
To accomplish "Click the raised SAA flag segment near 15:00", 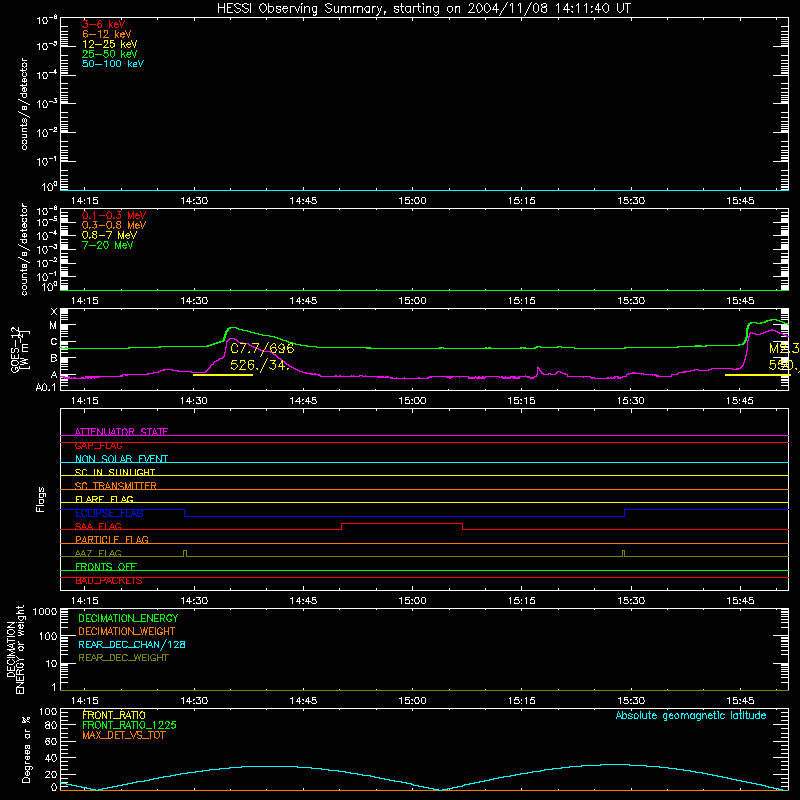I will [x=402, y=523].
